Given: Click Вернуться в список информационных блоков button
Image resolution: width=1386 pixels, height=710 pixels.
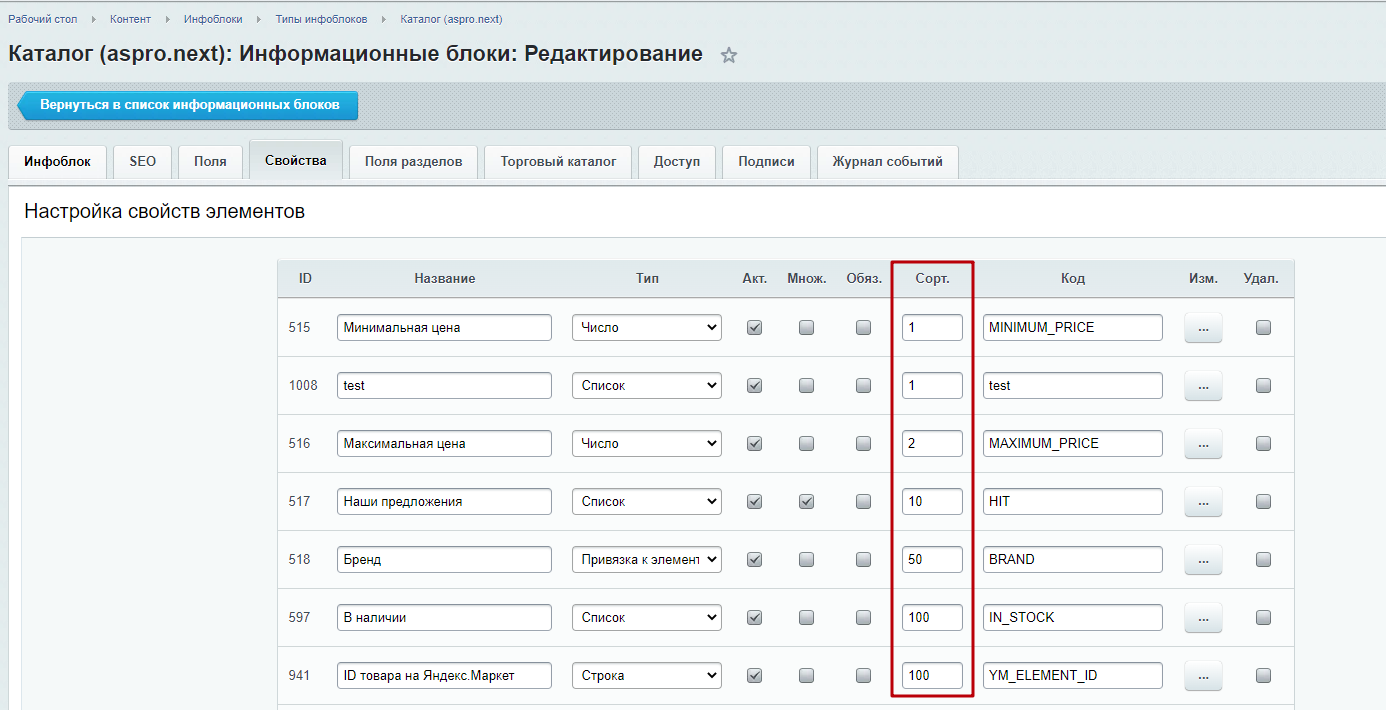Looking at the screenshot, I should click(x=189, y=105).
